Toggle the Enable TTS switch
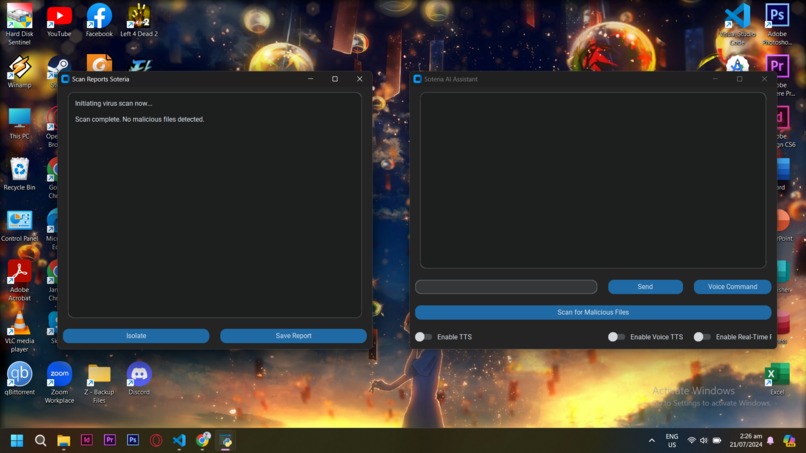The image size is (806, 453). point(424,337)
